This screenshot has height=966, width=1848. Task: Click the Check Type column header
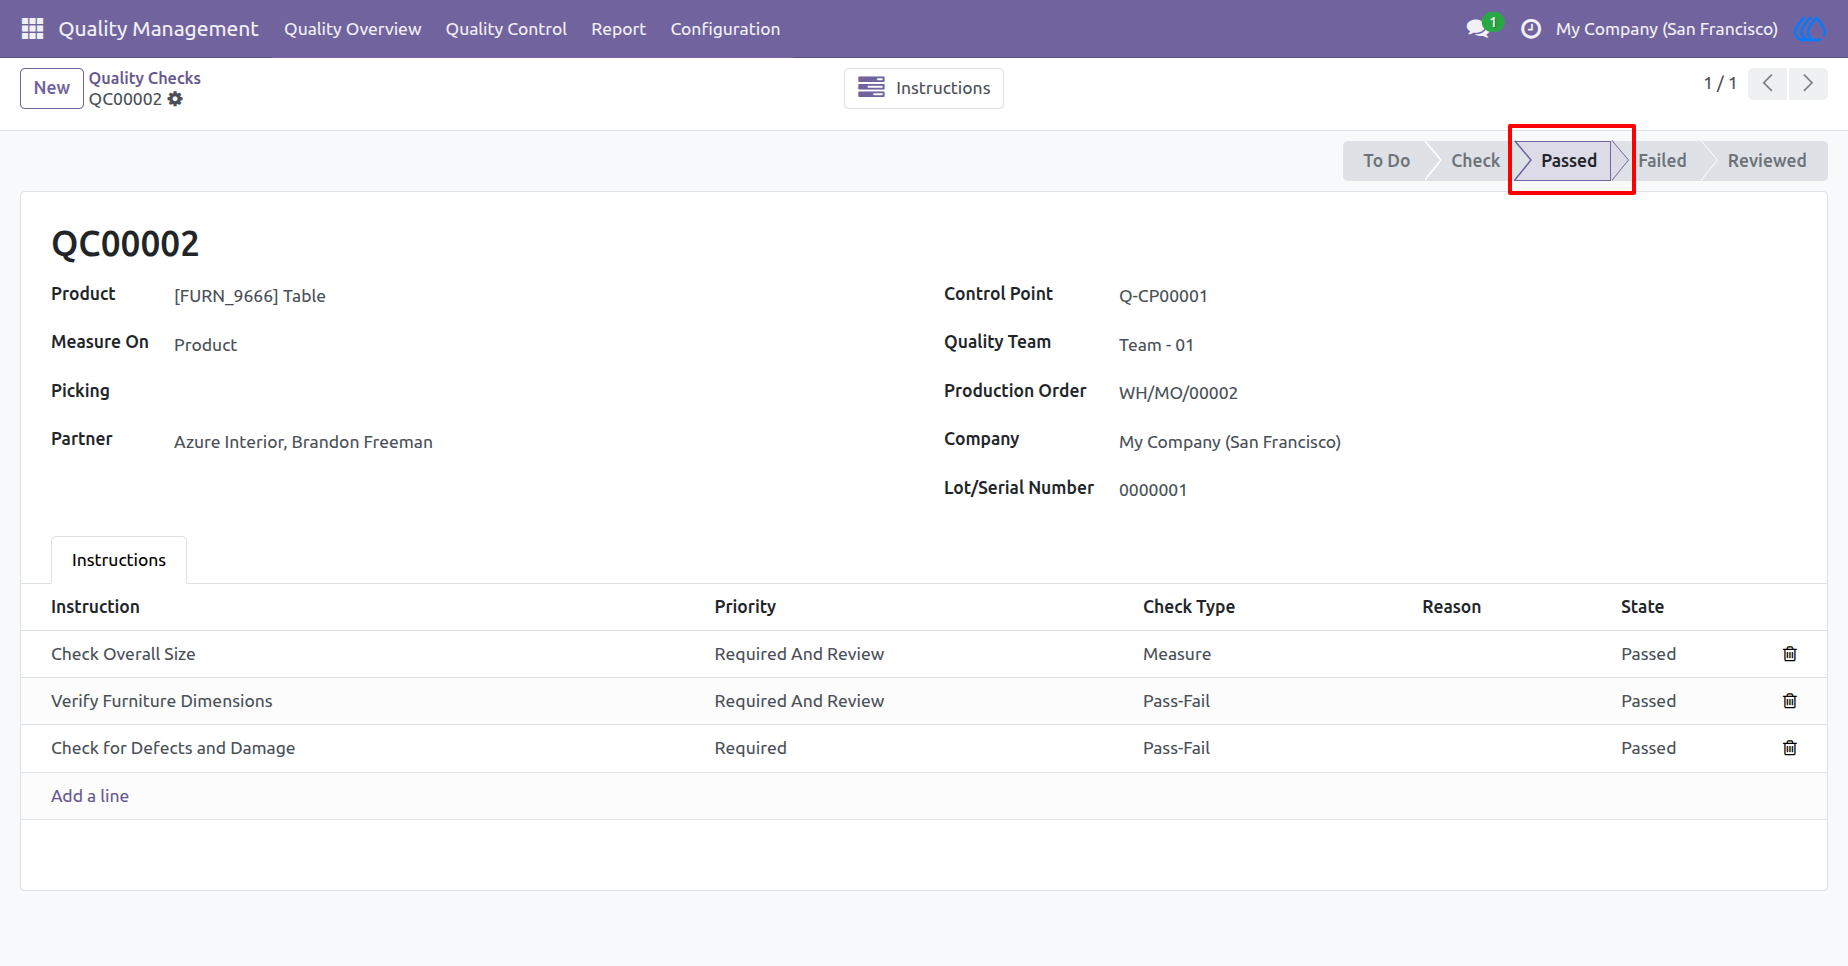(1189, 607)
